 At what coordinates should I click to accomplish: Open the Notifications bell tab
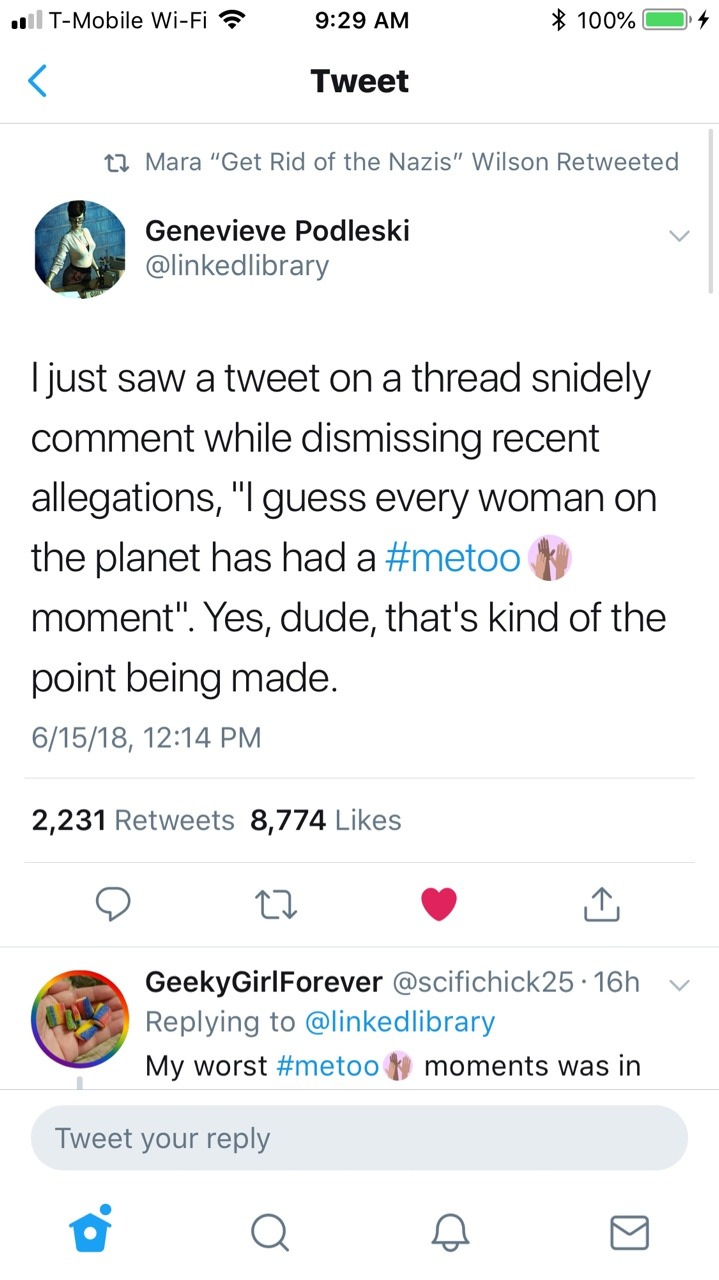[x=450, y=1232]
